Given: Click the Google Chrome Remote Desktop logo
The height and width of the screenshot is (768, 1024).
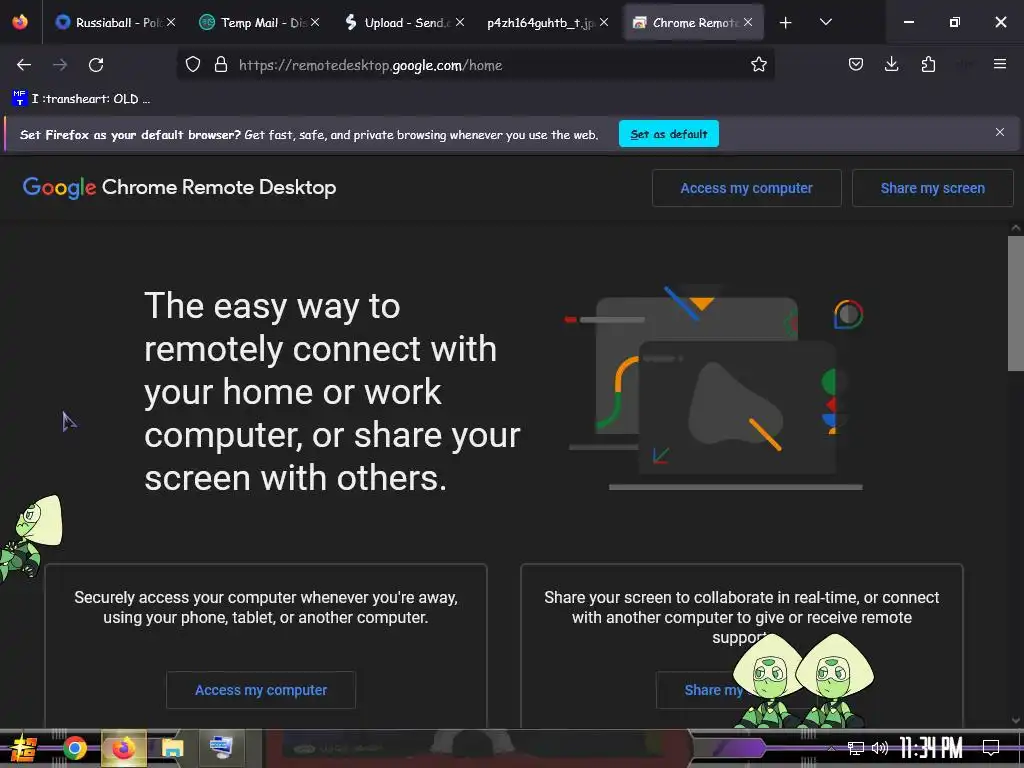Looking at the screenshot, I should 180,187.
